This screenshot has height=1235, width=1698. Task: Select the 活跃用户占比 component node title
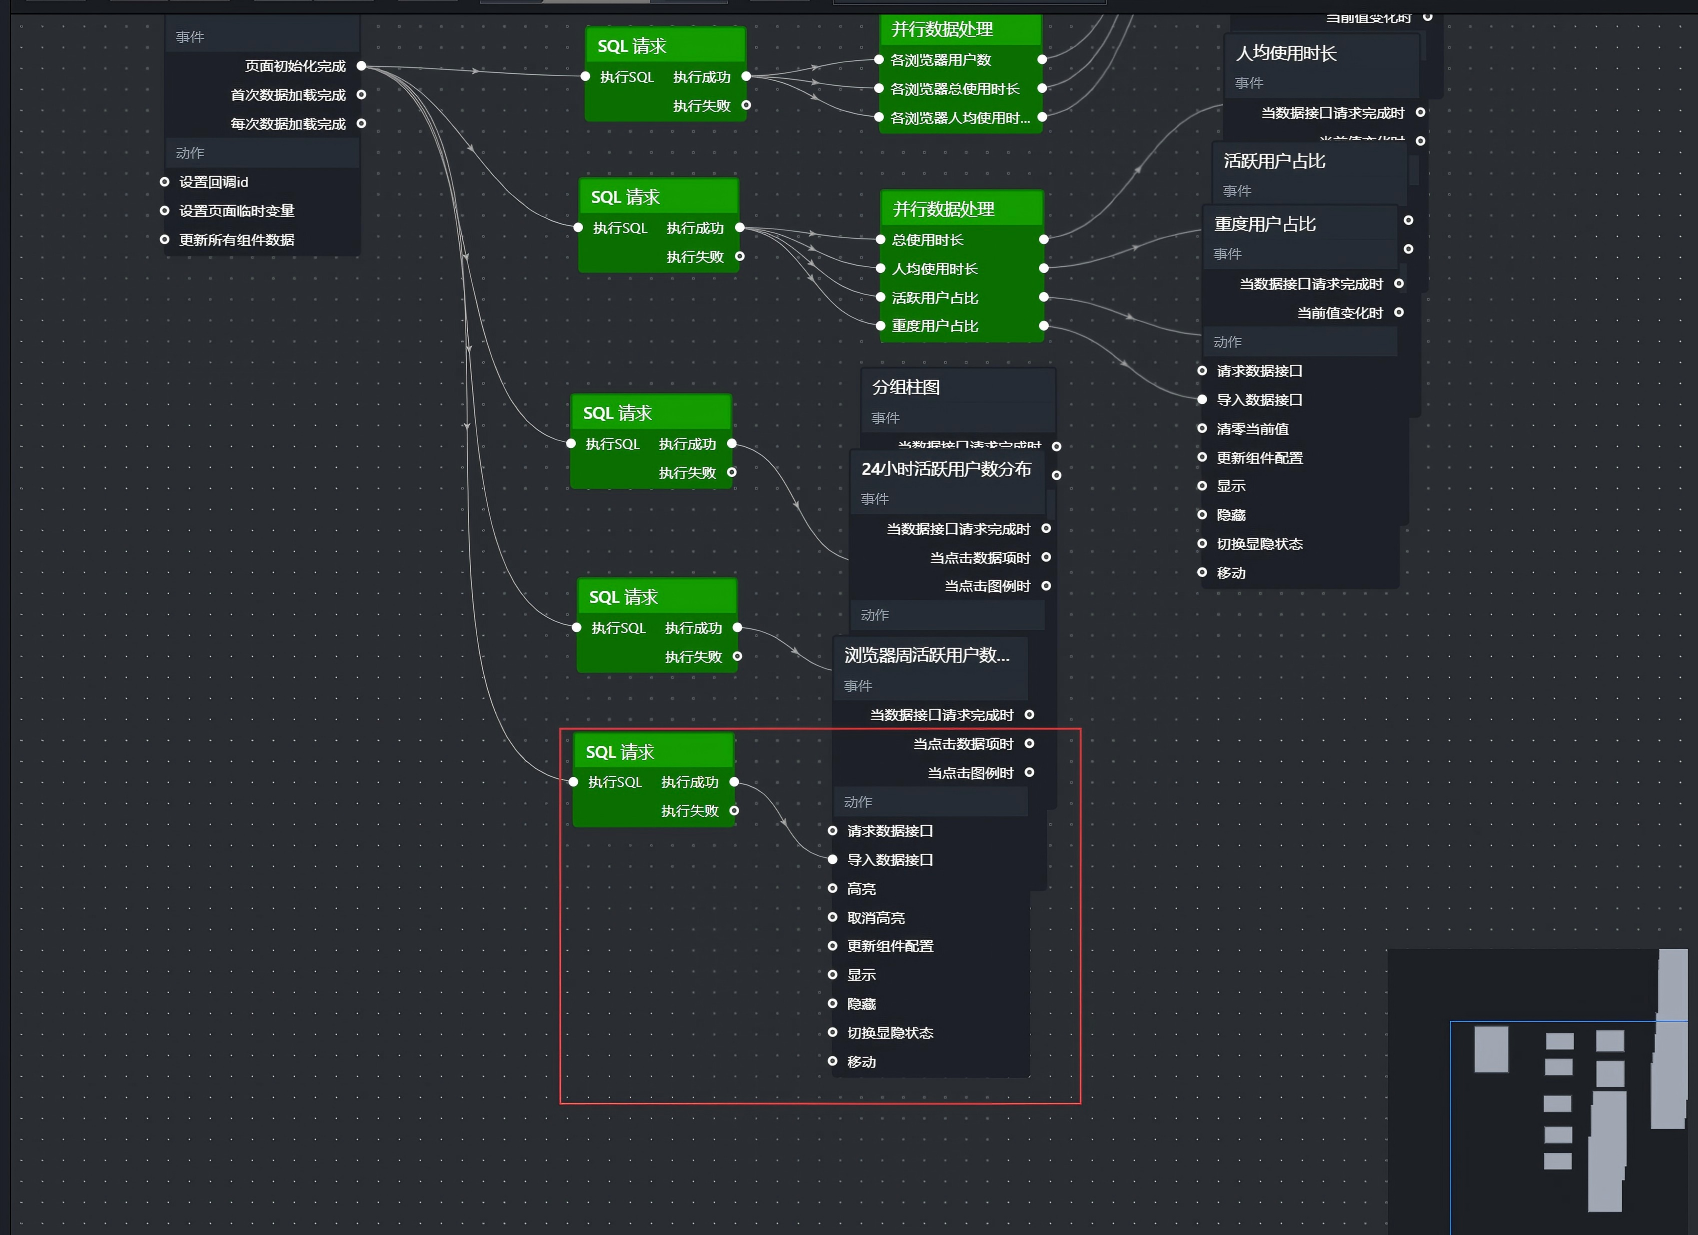pos(1274,161)
